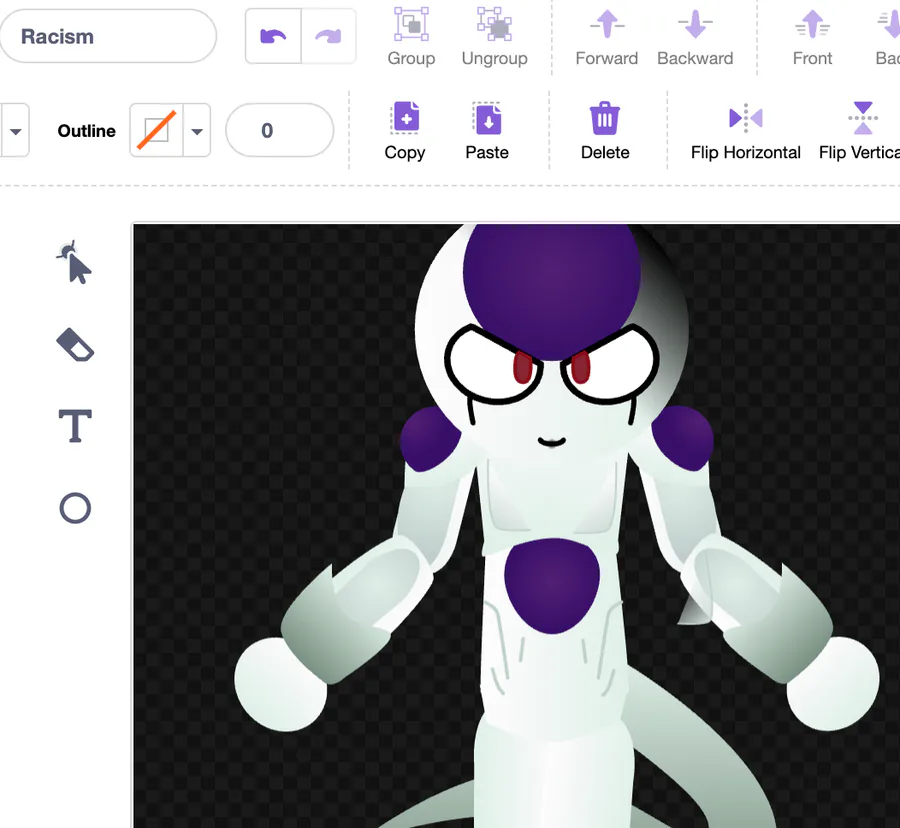This screenshot has height=828, width=900.
Task: Click the purple chest gem on the character
Action: tap(552, 585)
